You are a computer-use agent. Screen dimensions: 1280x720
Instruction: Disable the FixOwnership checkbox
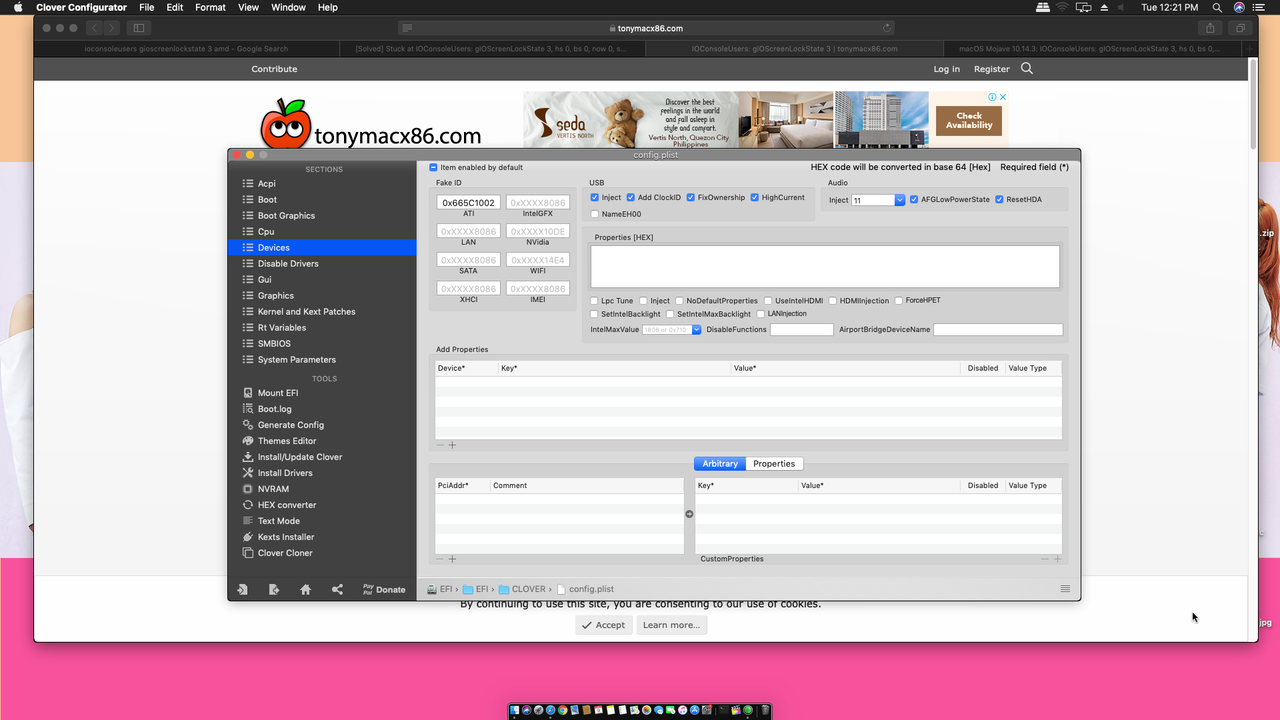(x=690, y=197)
